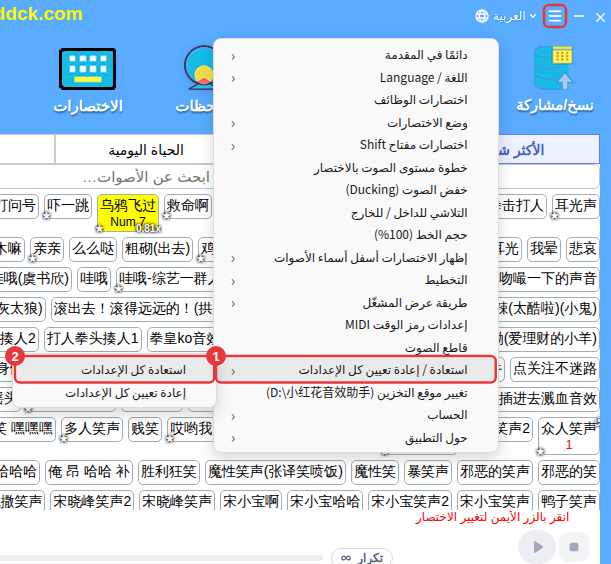Play the 宋晓峰笑声2 sound button
This screenshot has height=564, width=611.
coord(92,502)
